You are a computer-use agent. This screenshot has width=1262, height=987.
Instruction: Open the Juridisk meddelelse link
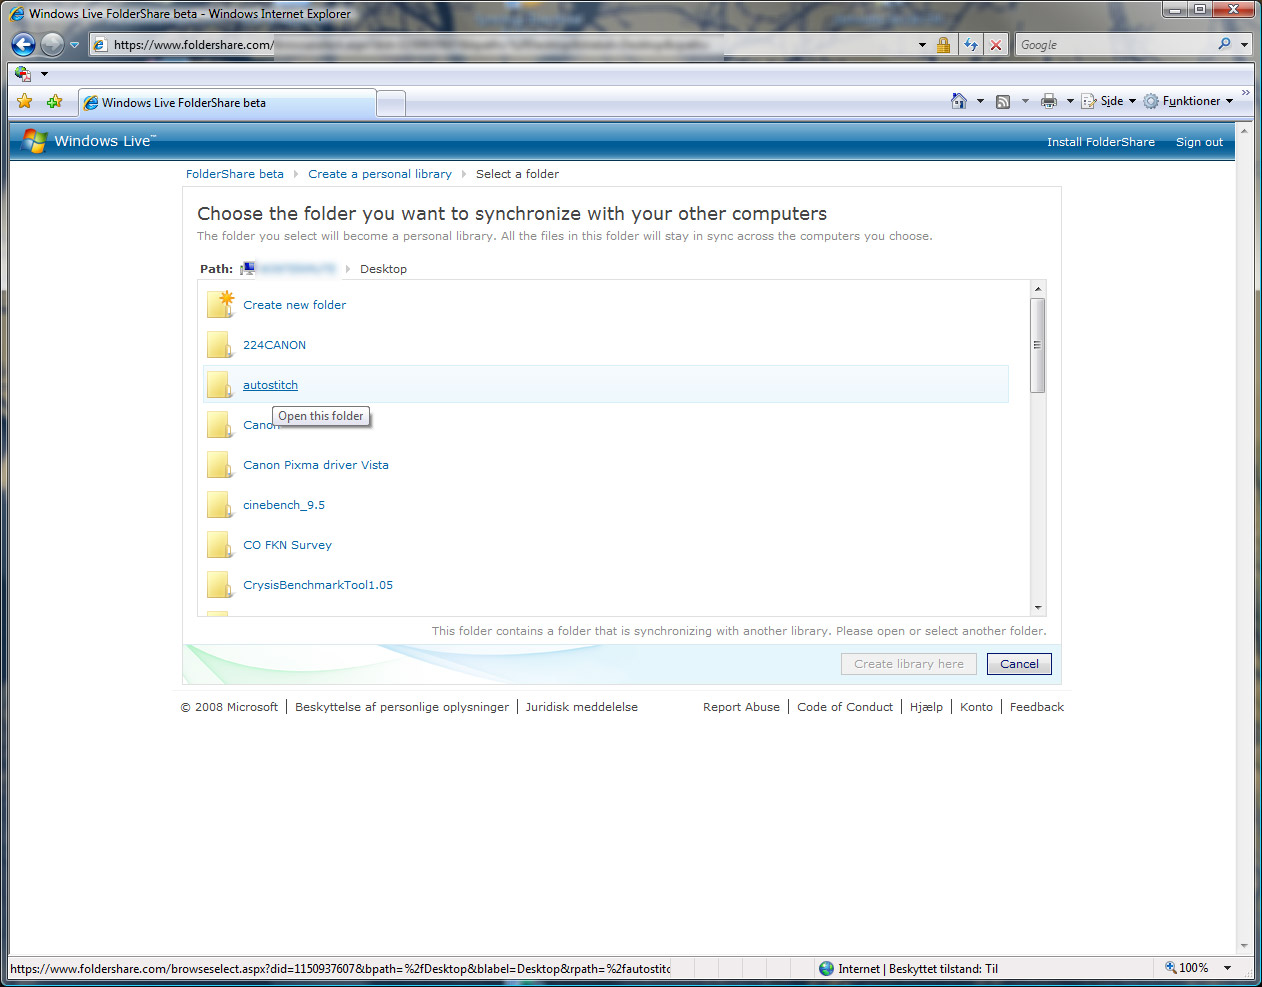(581, 707)
